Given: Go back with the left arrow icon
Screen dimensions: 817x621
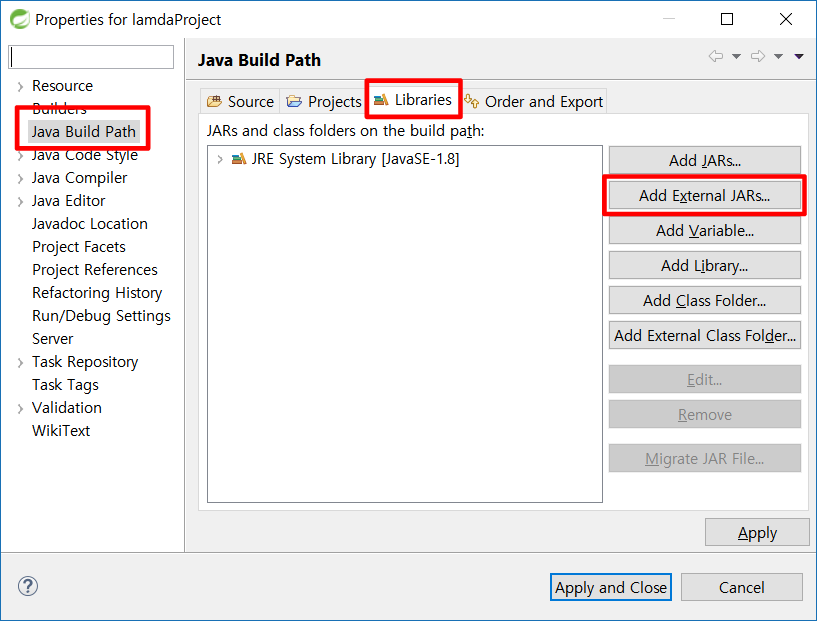Looking at the screenshot, I should point(716,56).
